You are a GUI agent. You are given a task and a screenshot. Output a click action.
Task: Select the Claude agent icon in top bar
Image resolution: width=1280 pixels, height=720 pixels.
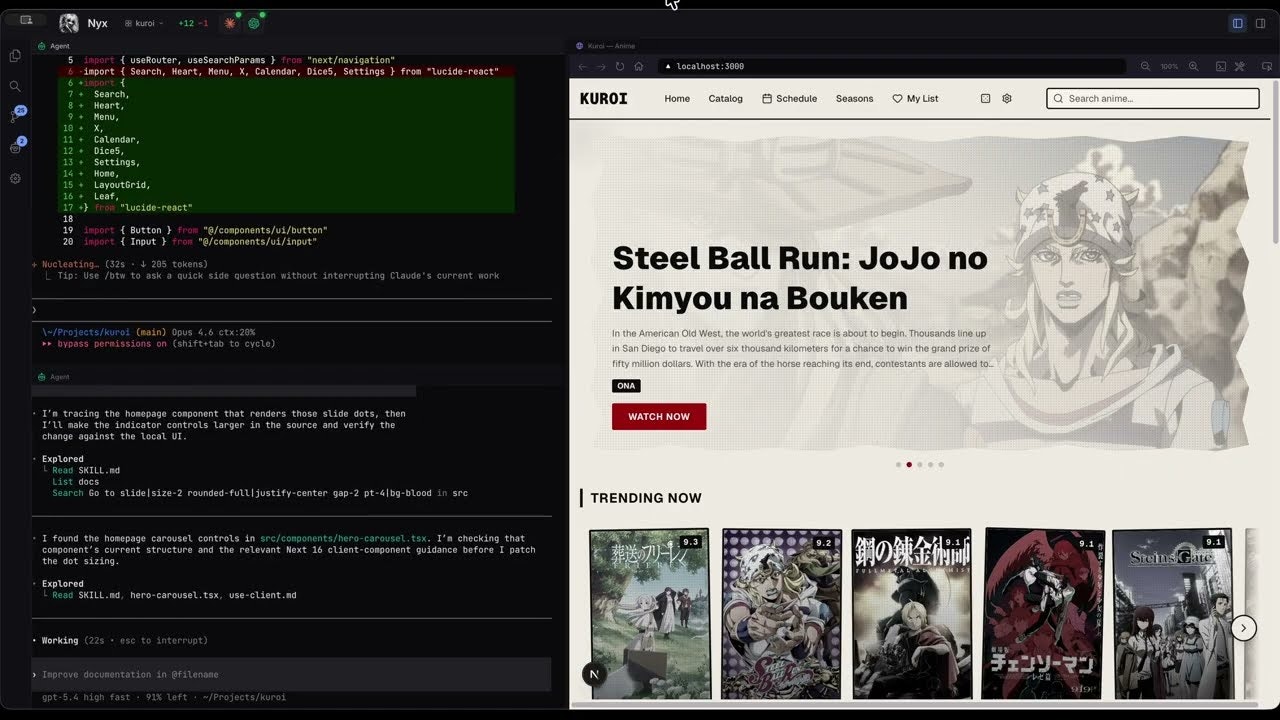tap(230, 23)
